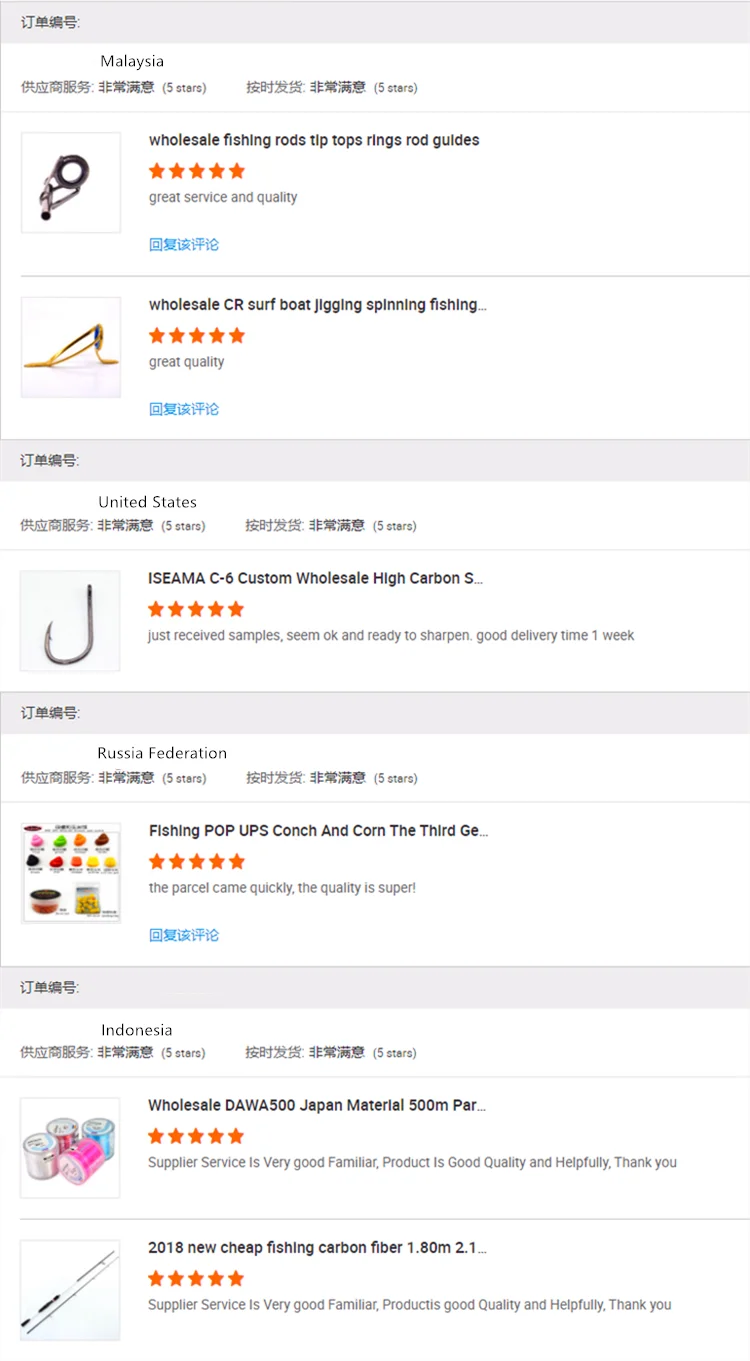Click the ISEAMA C-6 Custom Wholesale title
Viewport: 750px width, 1361px height.
tap(315, 578)
